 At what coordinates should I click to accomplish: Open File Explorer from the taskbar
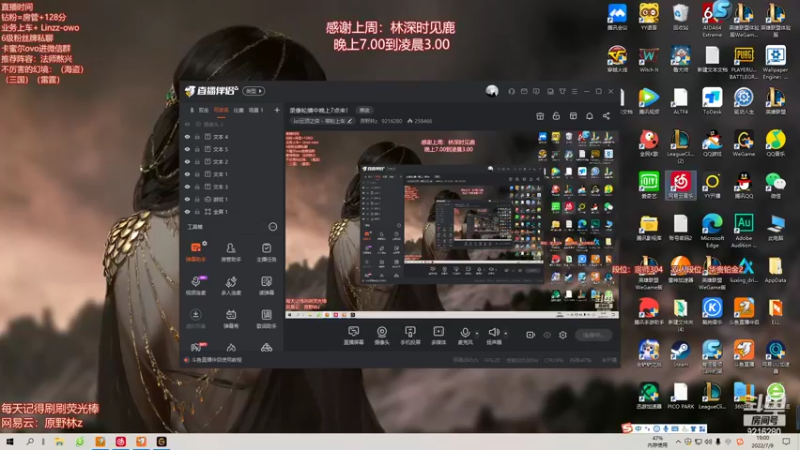pyautogui.click(x=59, y=441)
